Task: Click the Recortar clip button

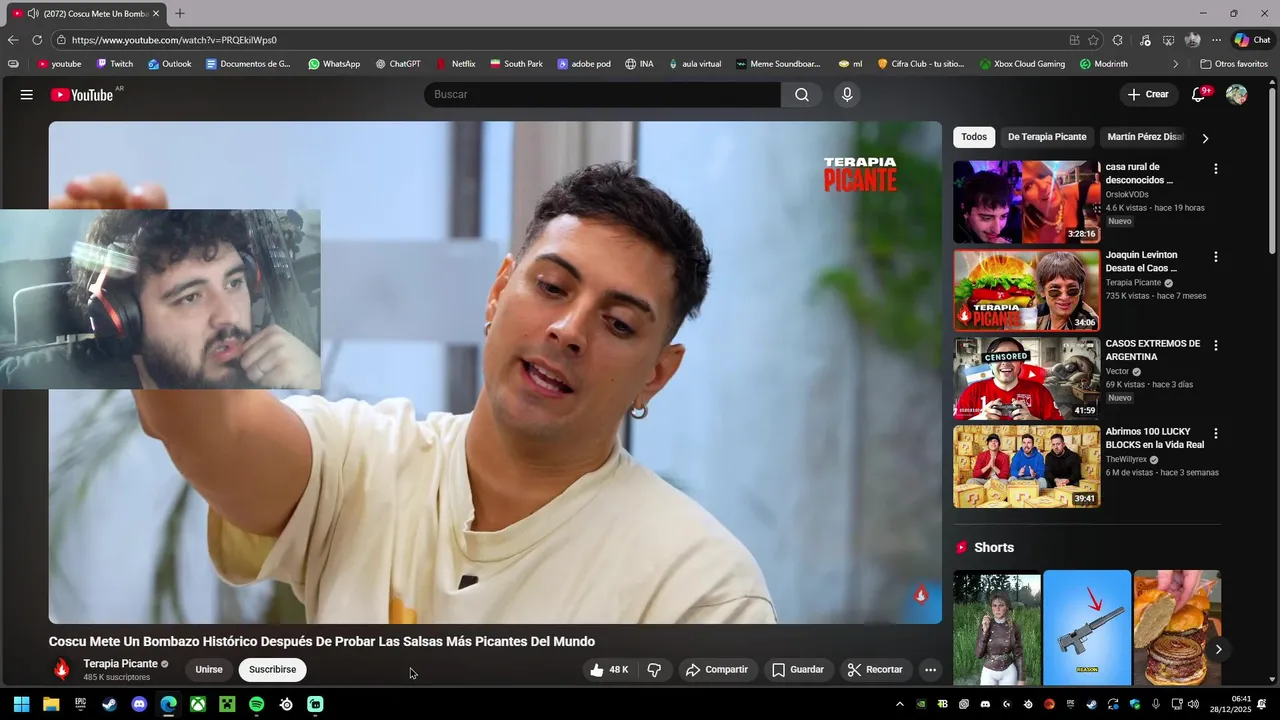Action: (x=875, y=670)
